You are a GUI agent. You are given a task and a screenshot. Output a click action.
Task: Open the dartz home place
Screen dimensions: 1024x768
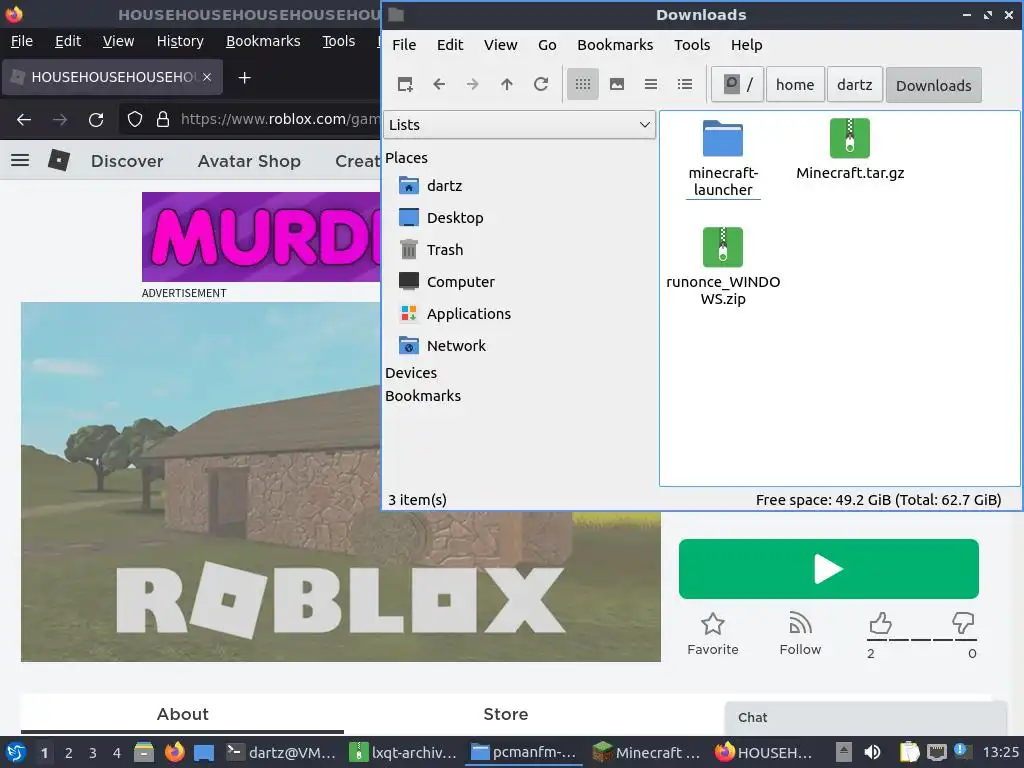click(444, 186)
